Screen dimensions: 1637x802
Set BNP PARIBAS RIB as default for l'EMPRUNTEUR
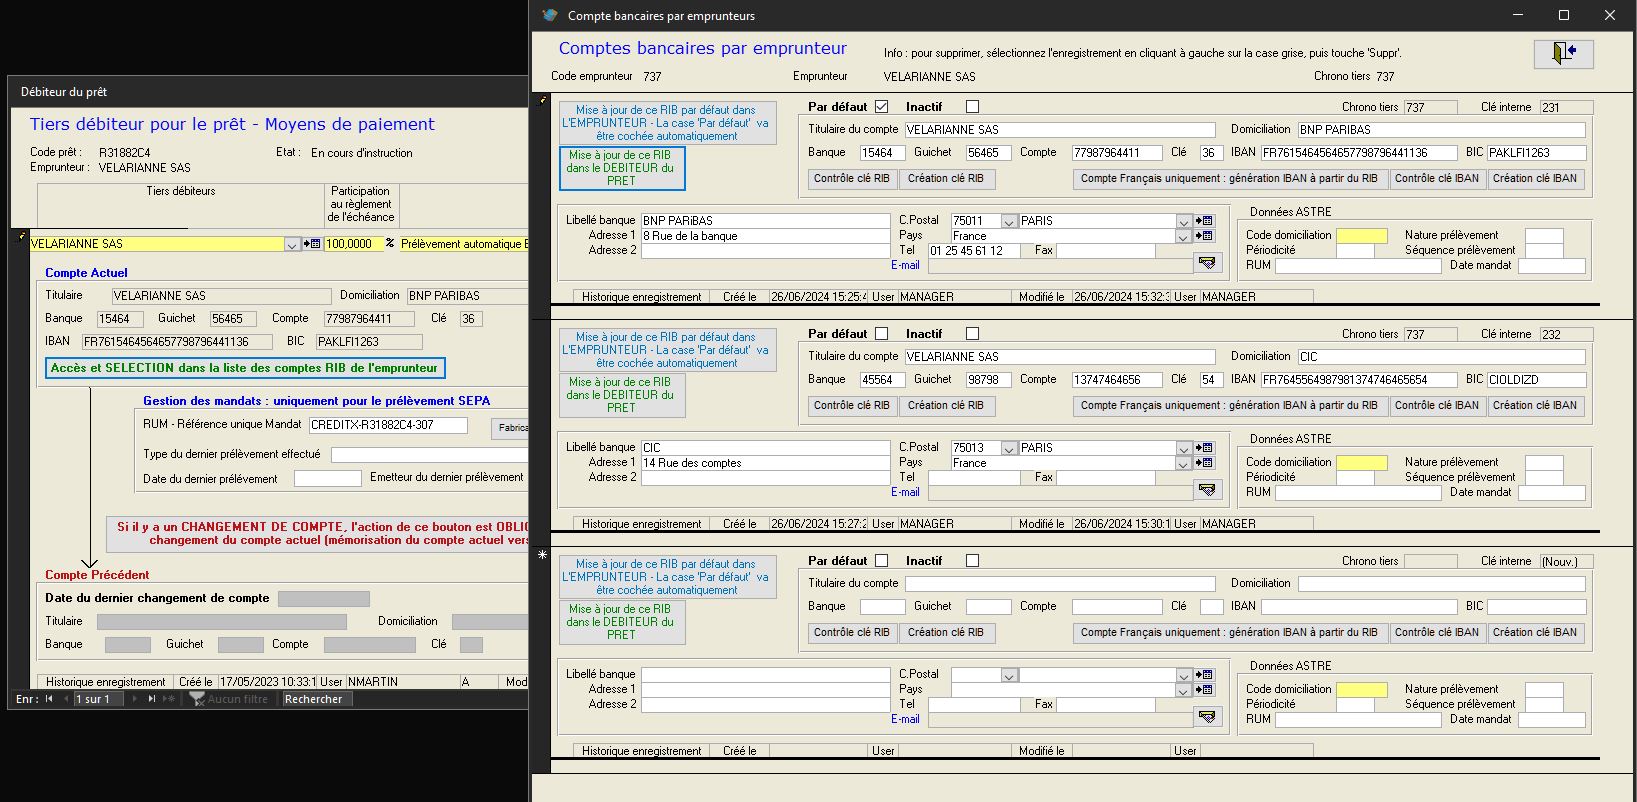tap(667, 123)
